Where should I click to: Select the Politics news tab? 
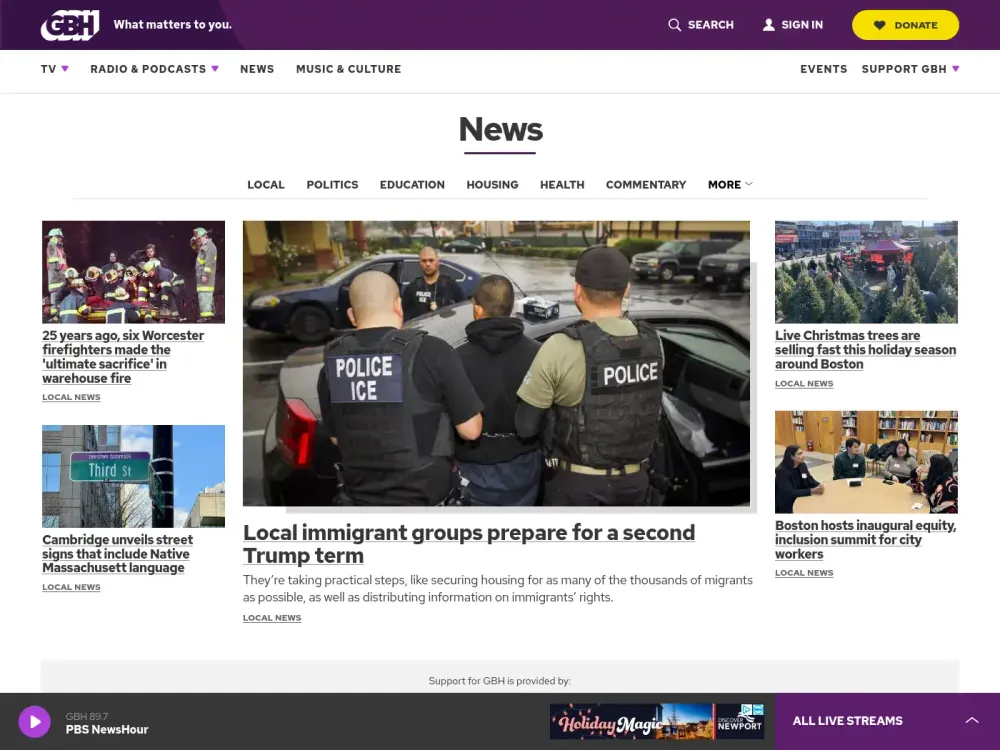point(332,185)
